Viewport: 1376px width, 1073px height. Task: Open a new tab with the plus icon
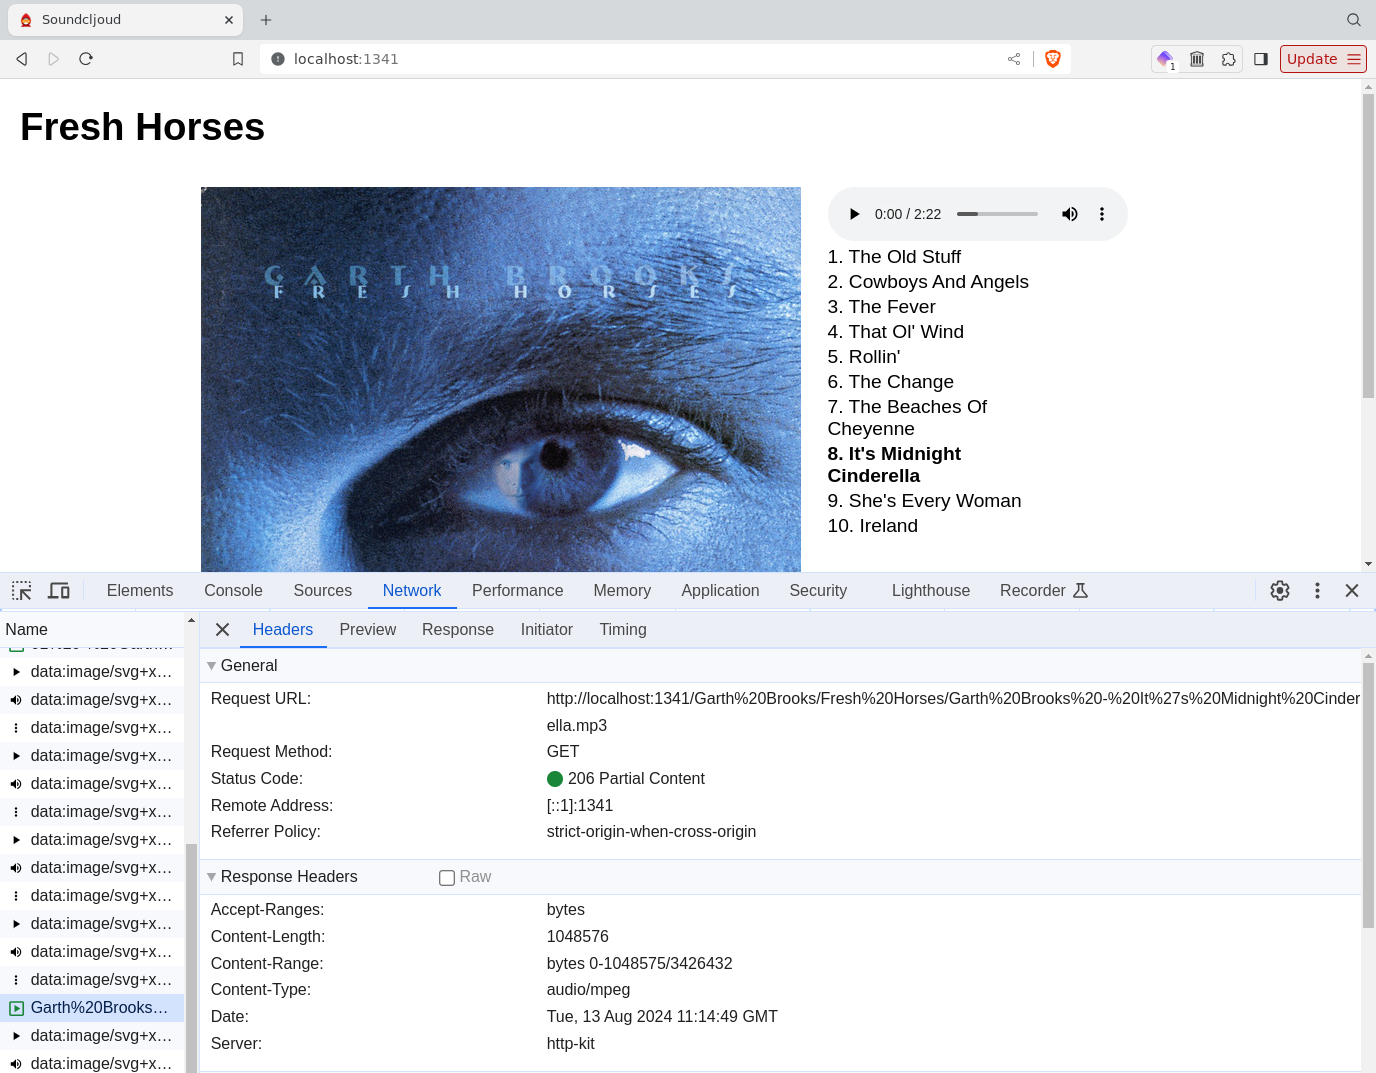point(266,20)
